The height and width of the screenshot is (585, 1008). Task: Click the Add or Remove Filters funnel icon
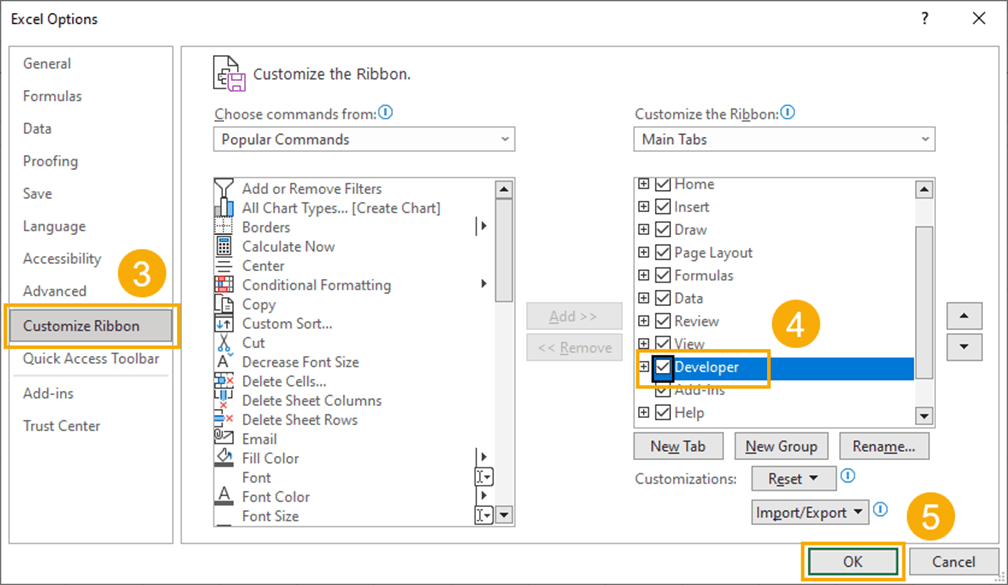coord(224,188)
